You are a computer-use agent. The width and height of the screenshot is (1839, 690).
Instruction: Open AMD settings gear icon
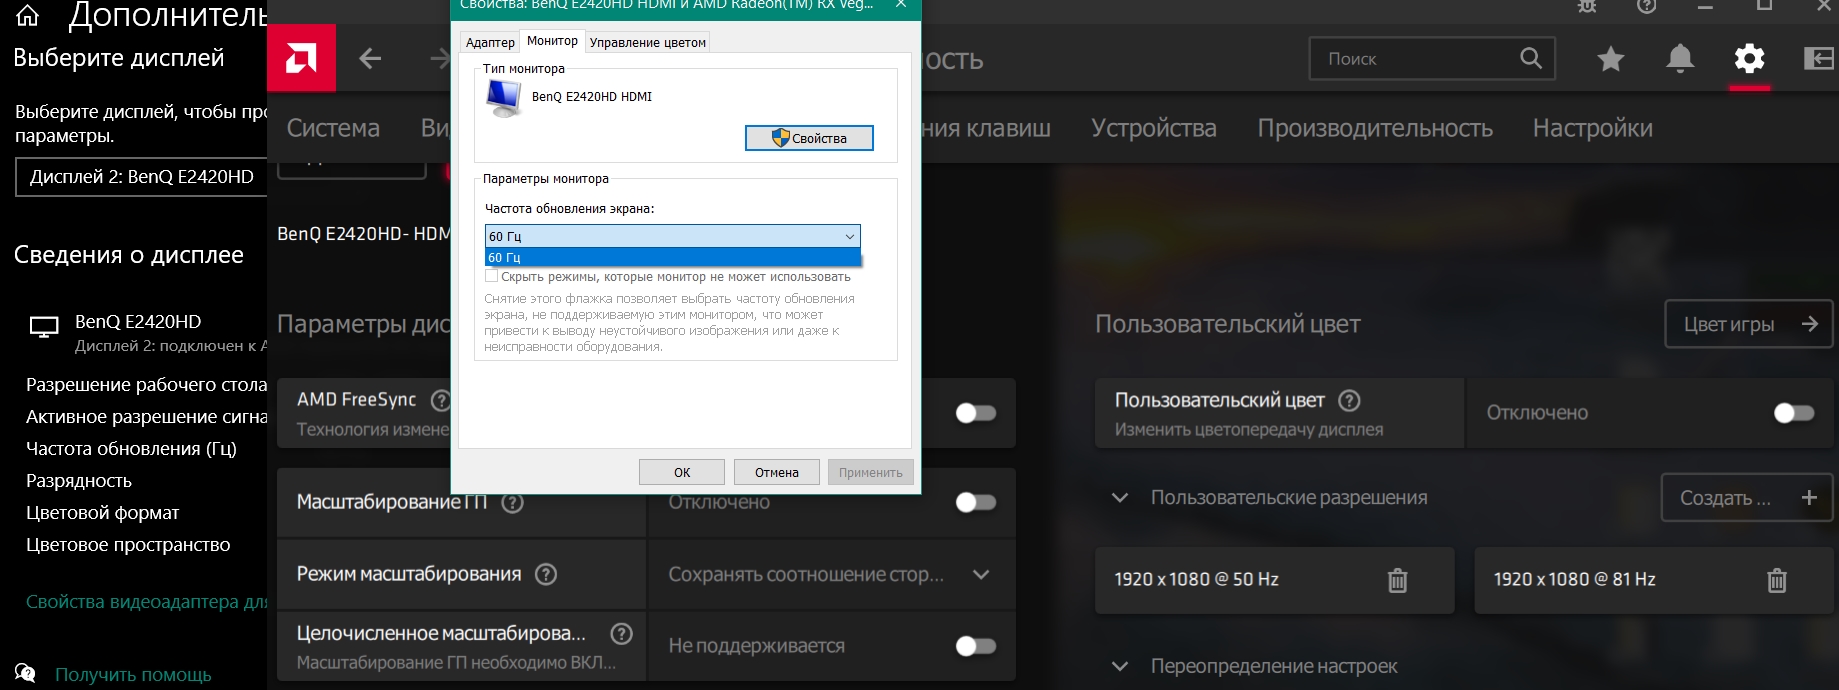(x=1749, y=59)
